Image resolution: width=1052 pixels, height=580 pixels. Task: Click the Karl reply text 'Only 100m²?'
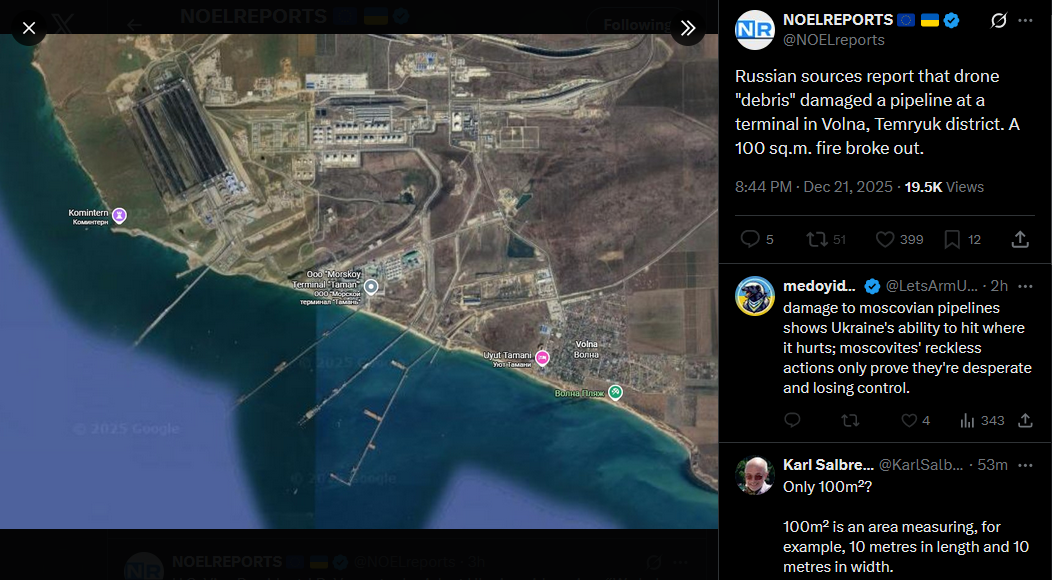[x=828, y=487]
